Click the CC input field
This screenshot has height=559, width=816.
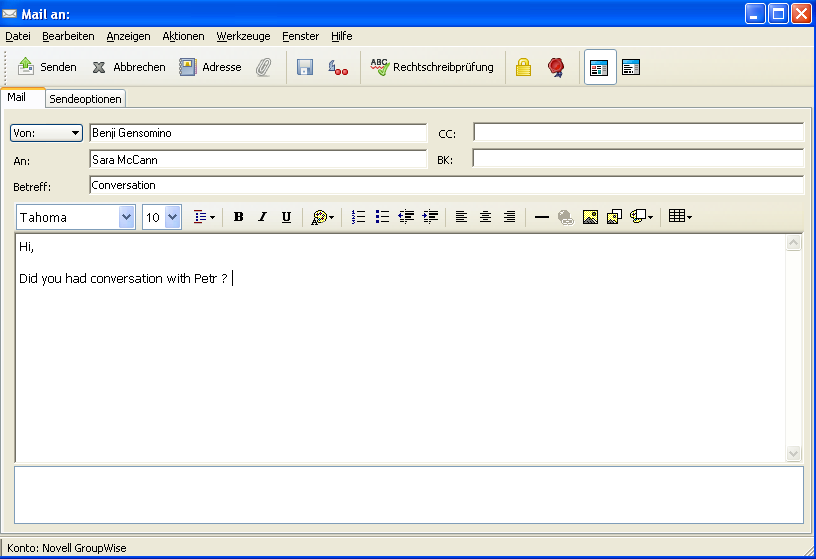click(x=639, y=132)
